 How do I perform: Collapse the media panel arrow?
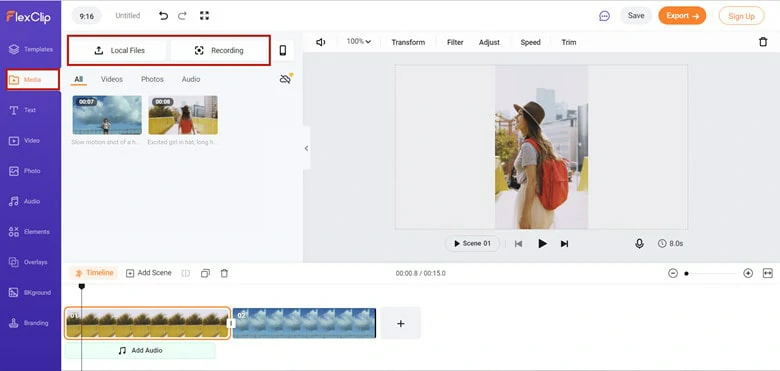click(x=306, y=148)
